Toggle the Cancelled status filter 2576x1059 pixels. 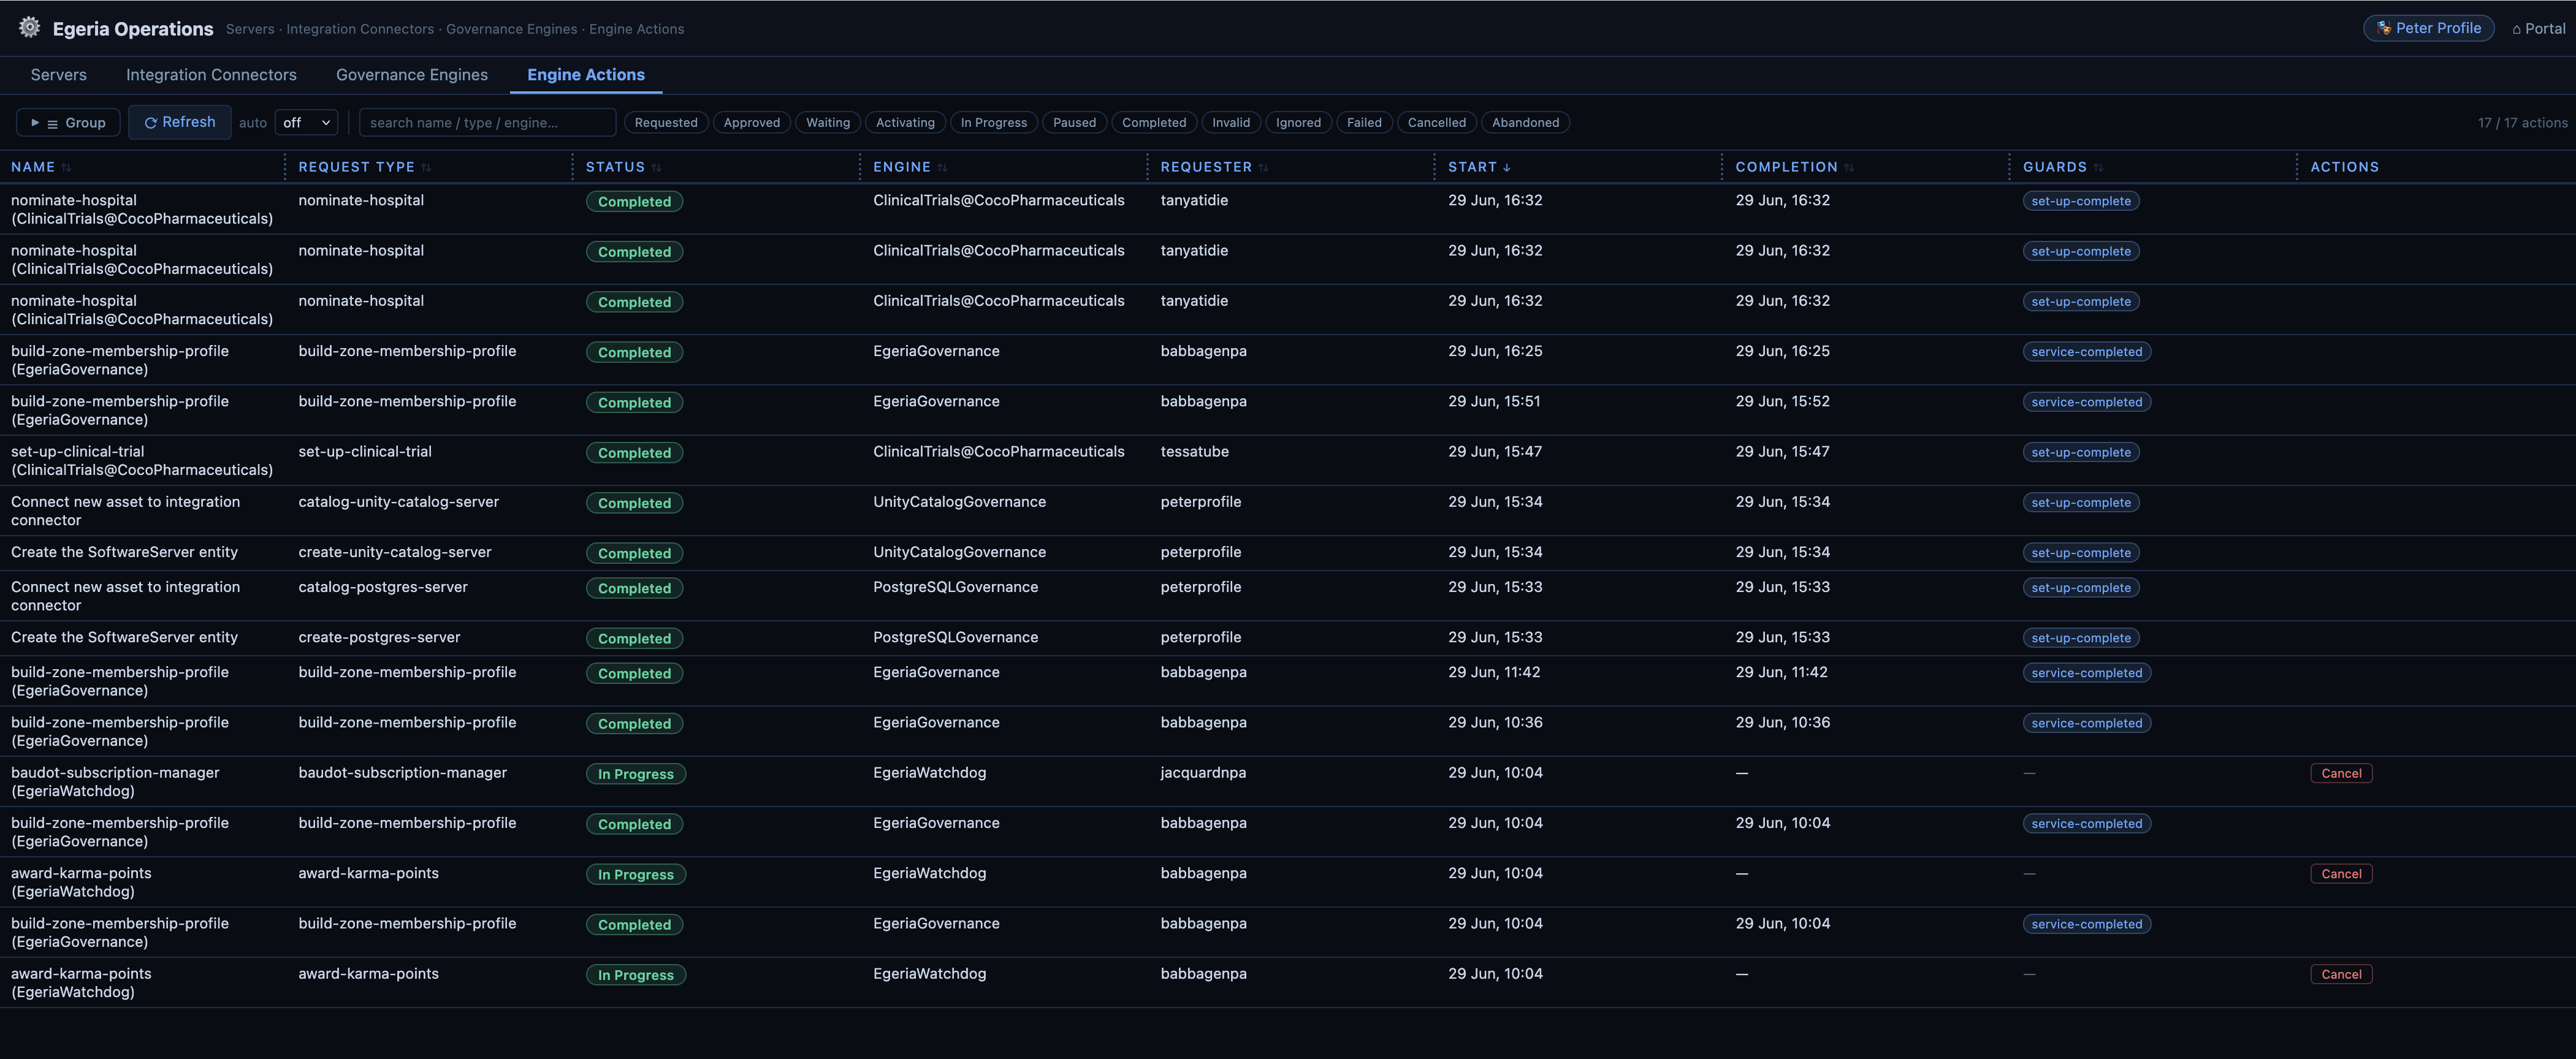click(1437, 123)
